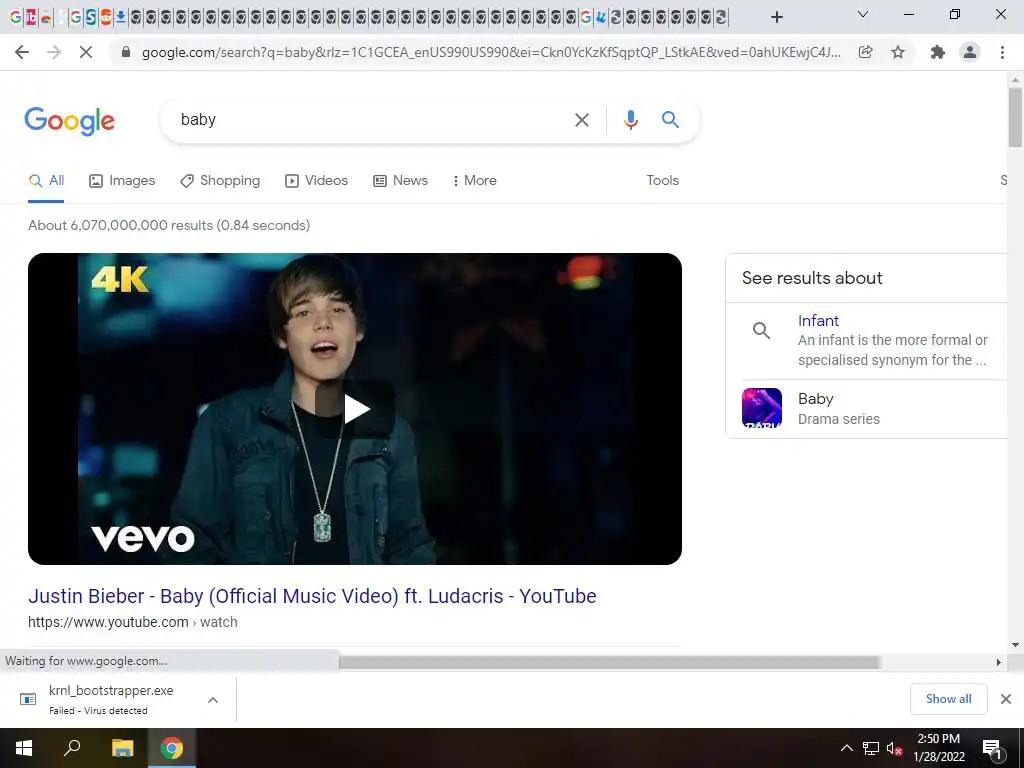
Task: Open the Windows Start menu
Action: tap(24, 748)
